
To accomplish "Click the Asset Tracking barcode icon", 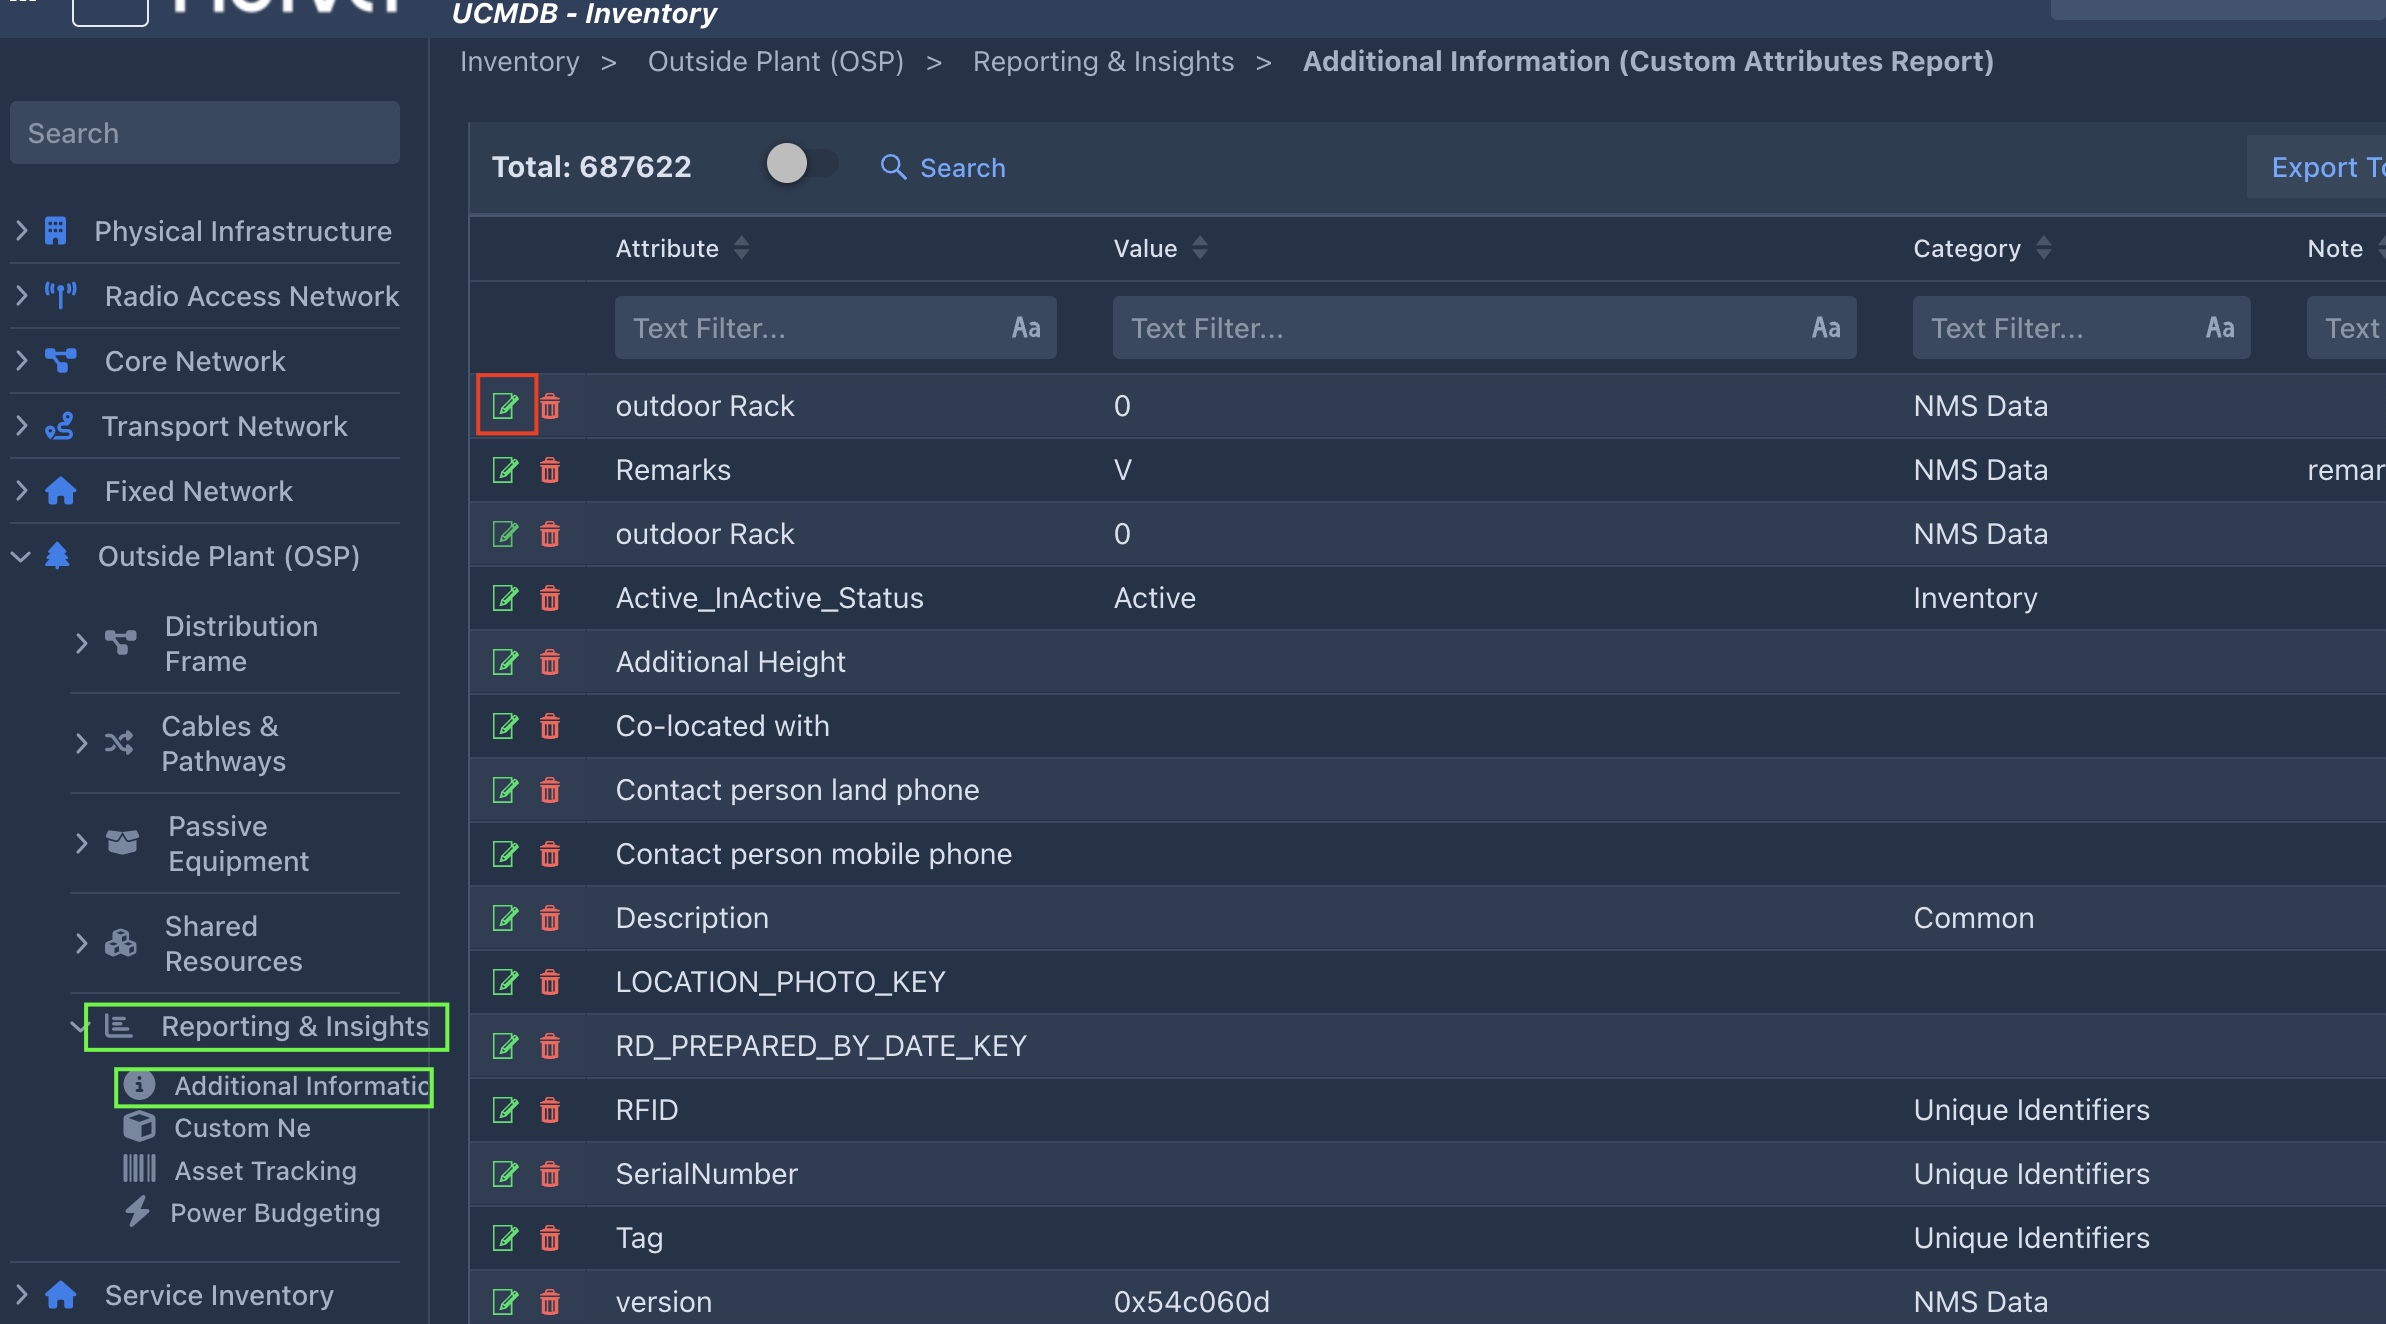I will (x=139, y=1169).
